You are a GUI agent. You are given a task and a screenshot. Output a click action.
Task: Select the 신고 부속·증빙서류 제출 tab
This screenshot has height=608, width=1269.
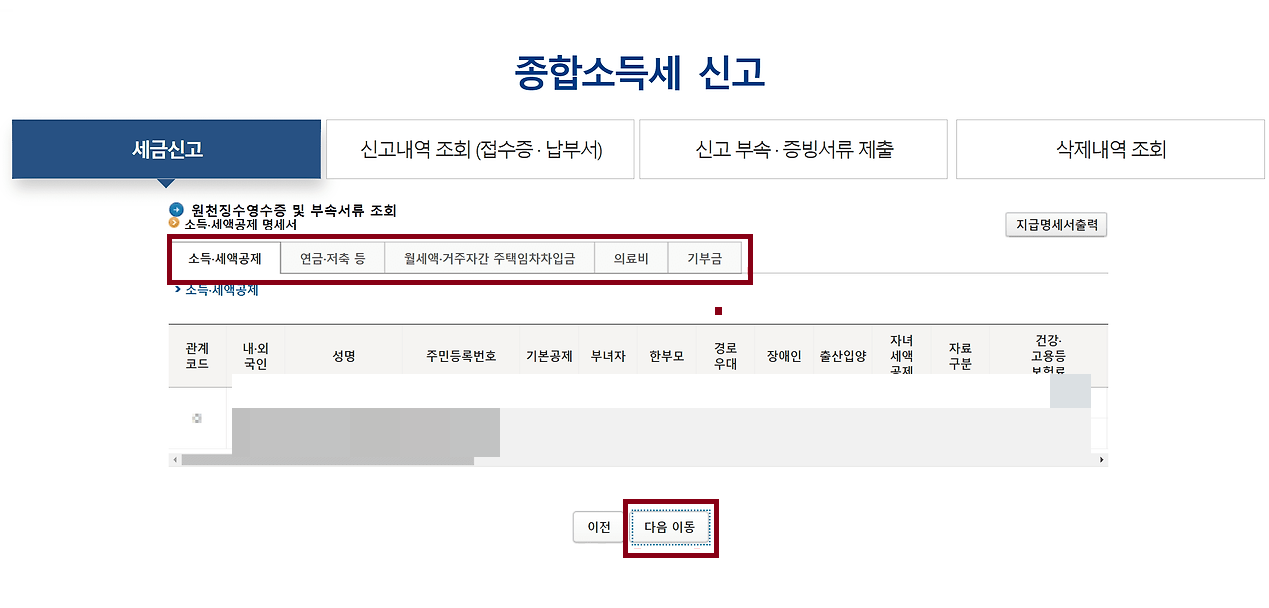(793, 148)
